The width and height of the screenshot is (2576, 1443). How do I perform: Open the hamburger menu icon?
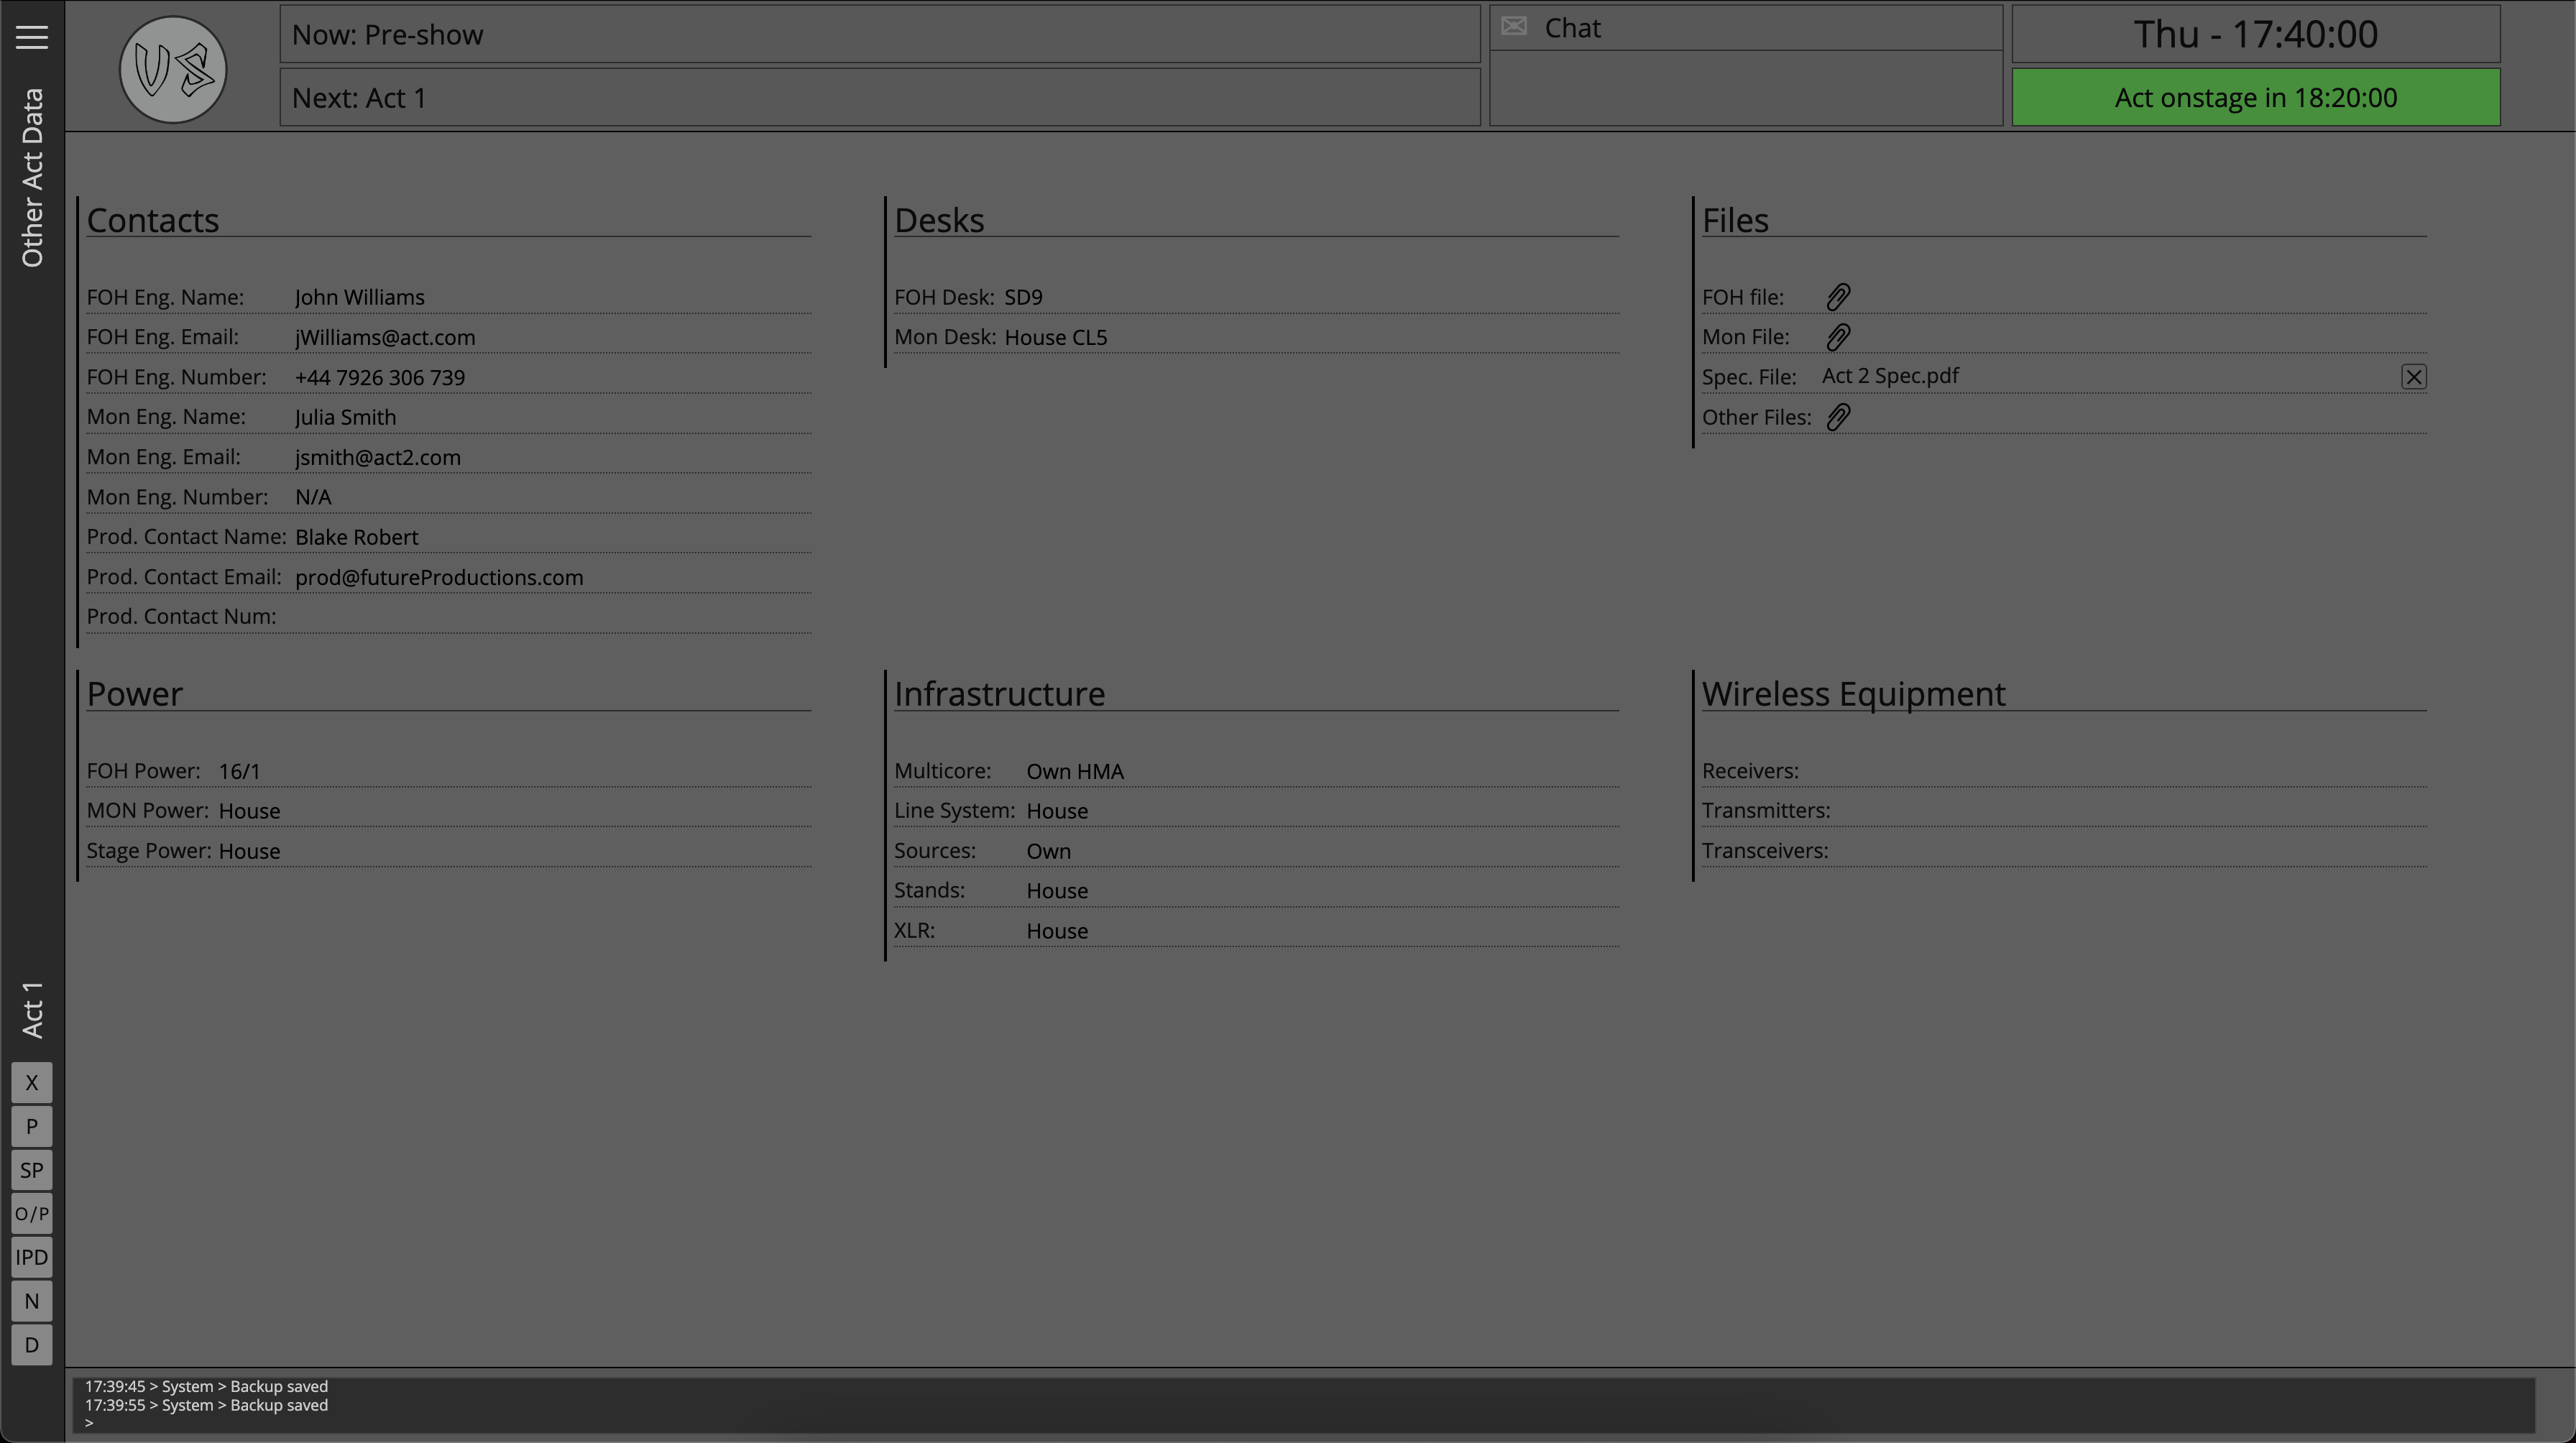click(x=32, y=37)
